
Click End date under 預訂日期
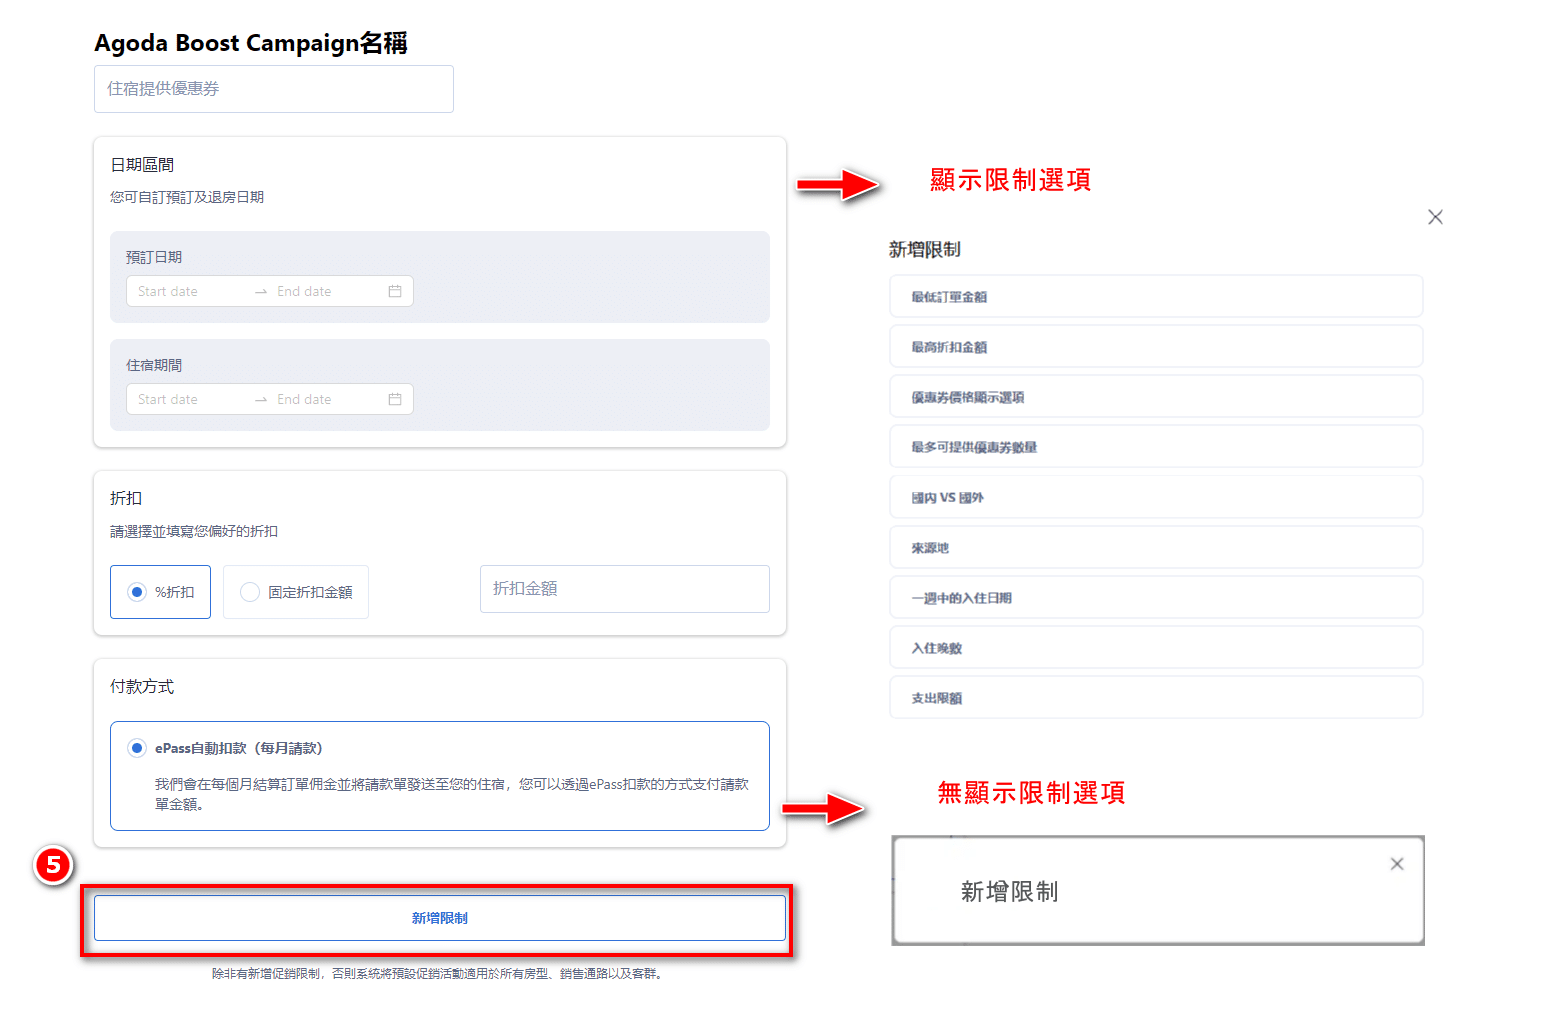tap(304, 291)
